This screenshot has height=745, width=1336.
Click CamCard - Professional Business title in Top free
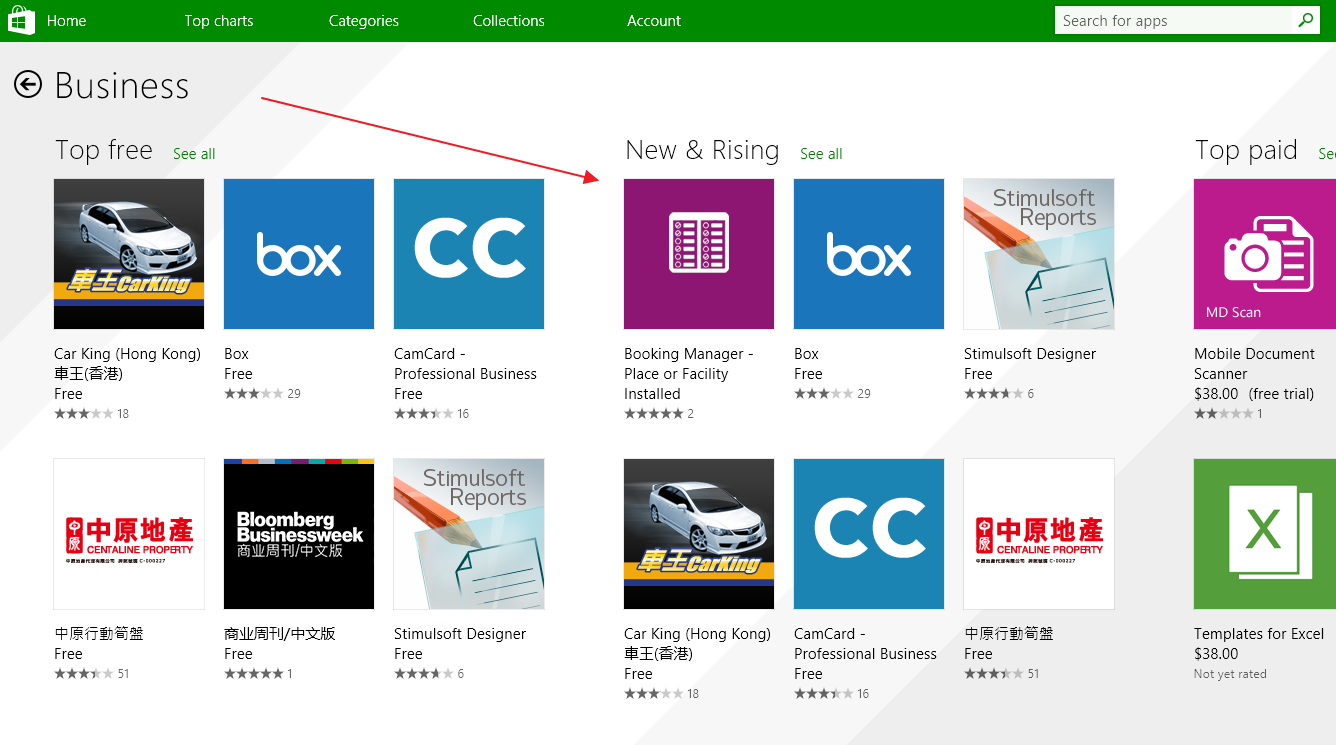(465, 364)
